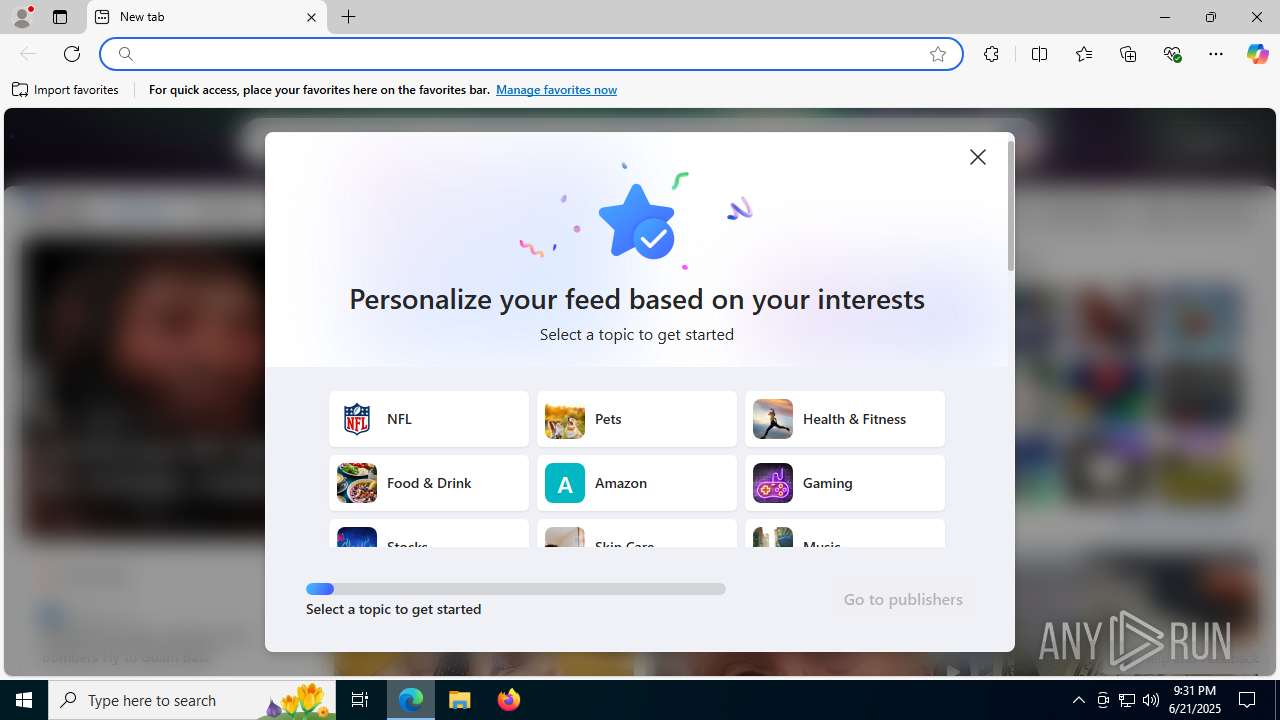Viewport: 1280px width, 720px height.
Task: Open the Windows Start menu
Action: [24, 700]
